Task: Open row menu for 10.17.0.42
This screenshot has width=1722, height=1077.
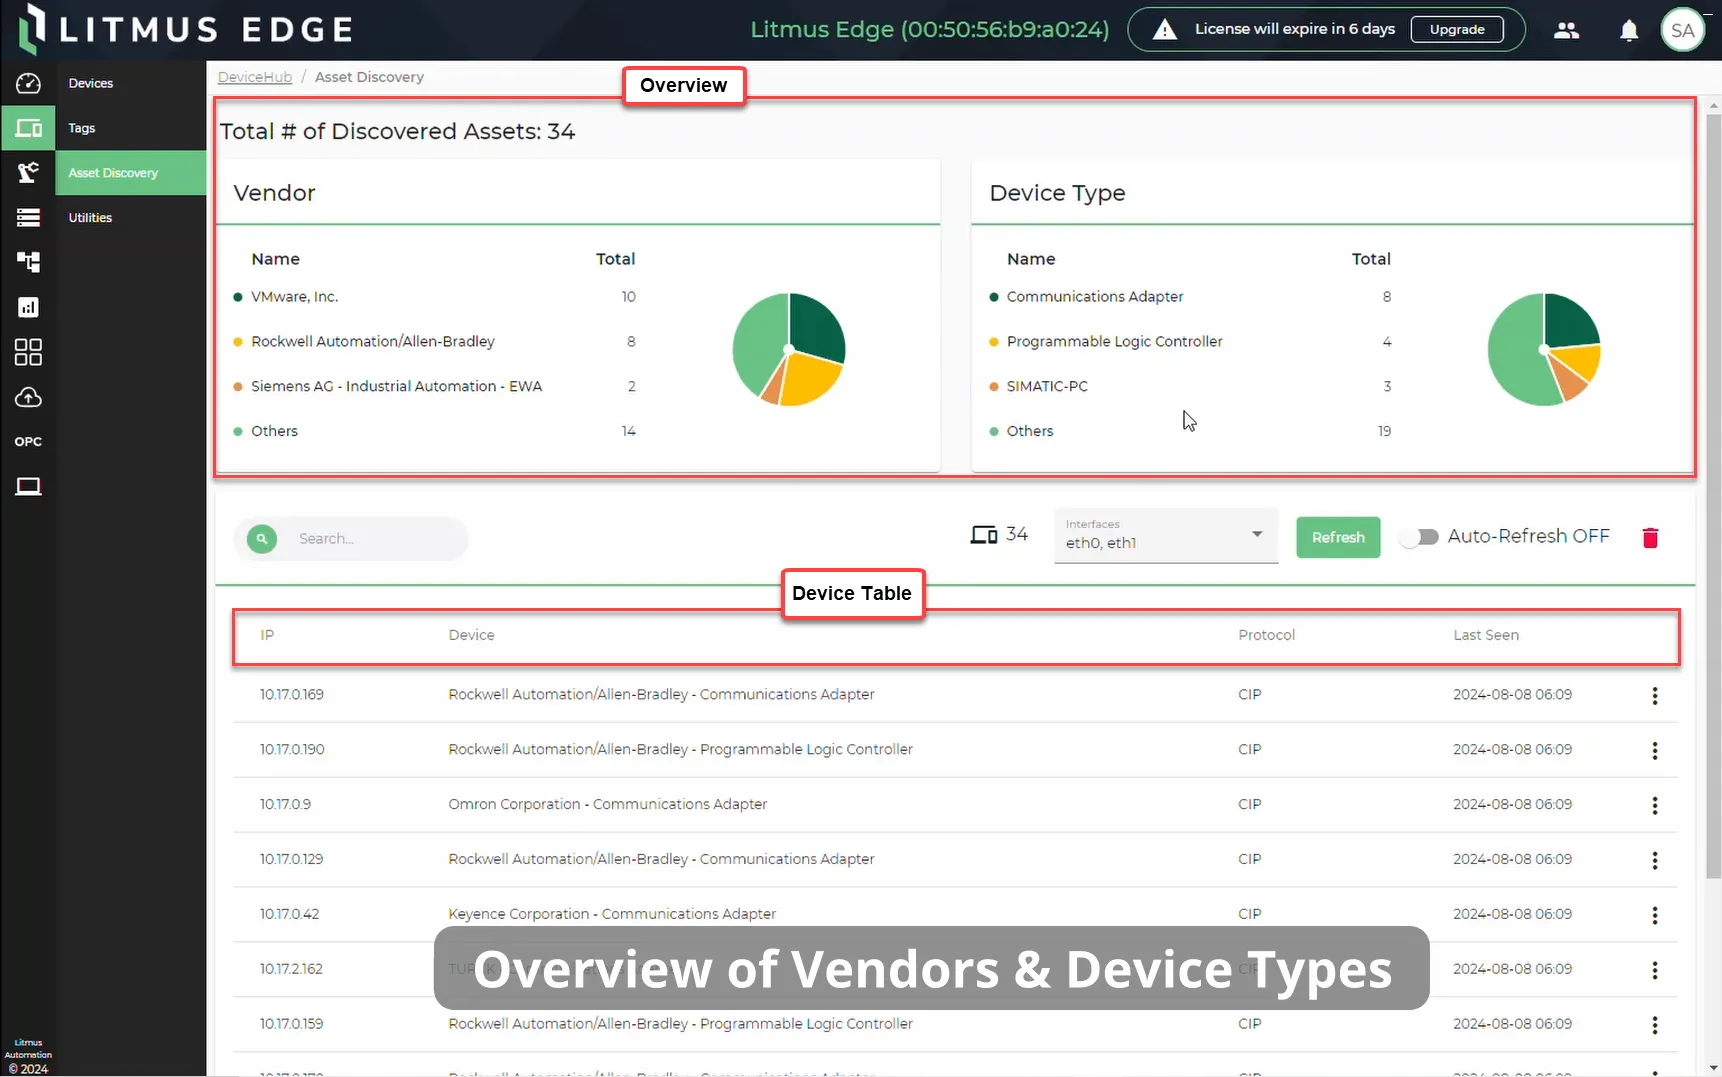Action: (1655, 916)
